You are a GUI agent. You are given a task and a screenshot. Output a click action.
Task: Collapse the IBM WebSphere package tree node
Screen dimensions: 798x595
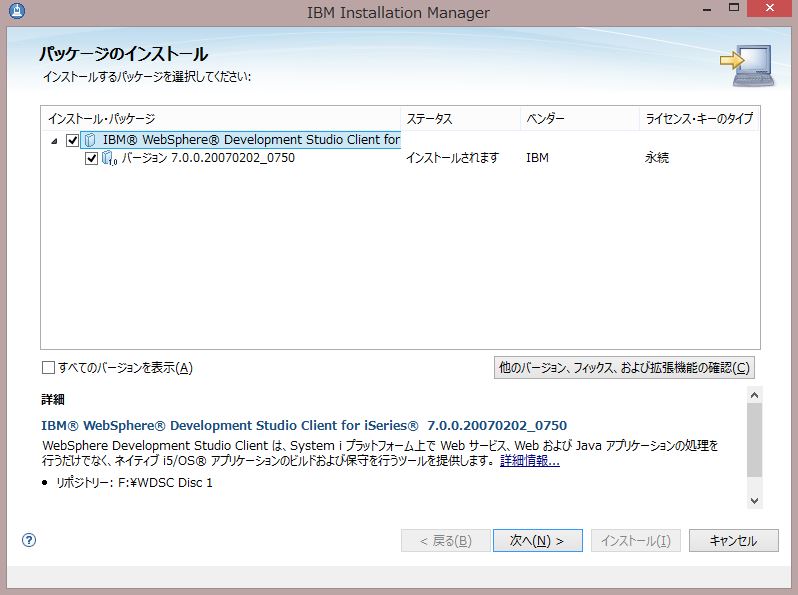pyautogui.click(x=54, y=141)
